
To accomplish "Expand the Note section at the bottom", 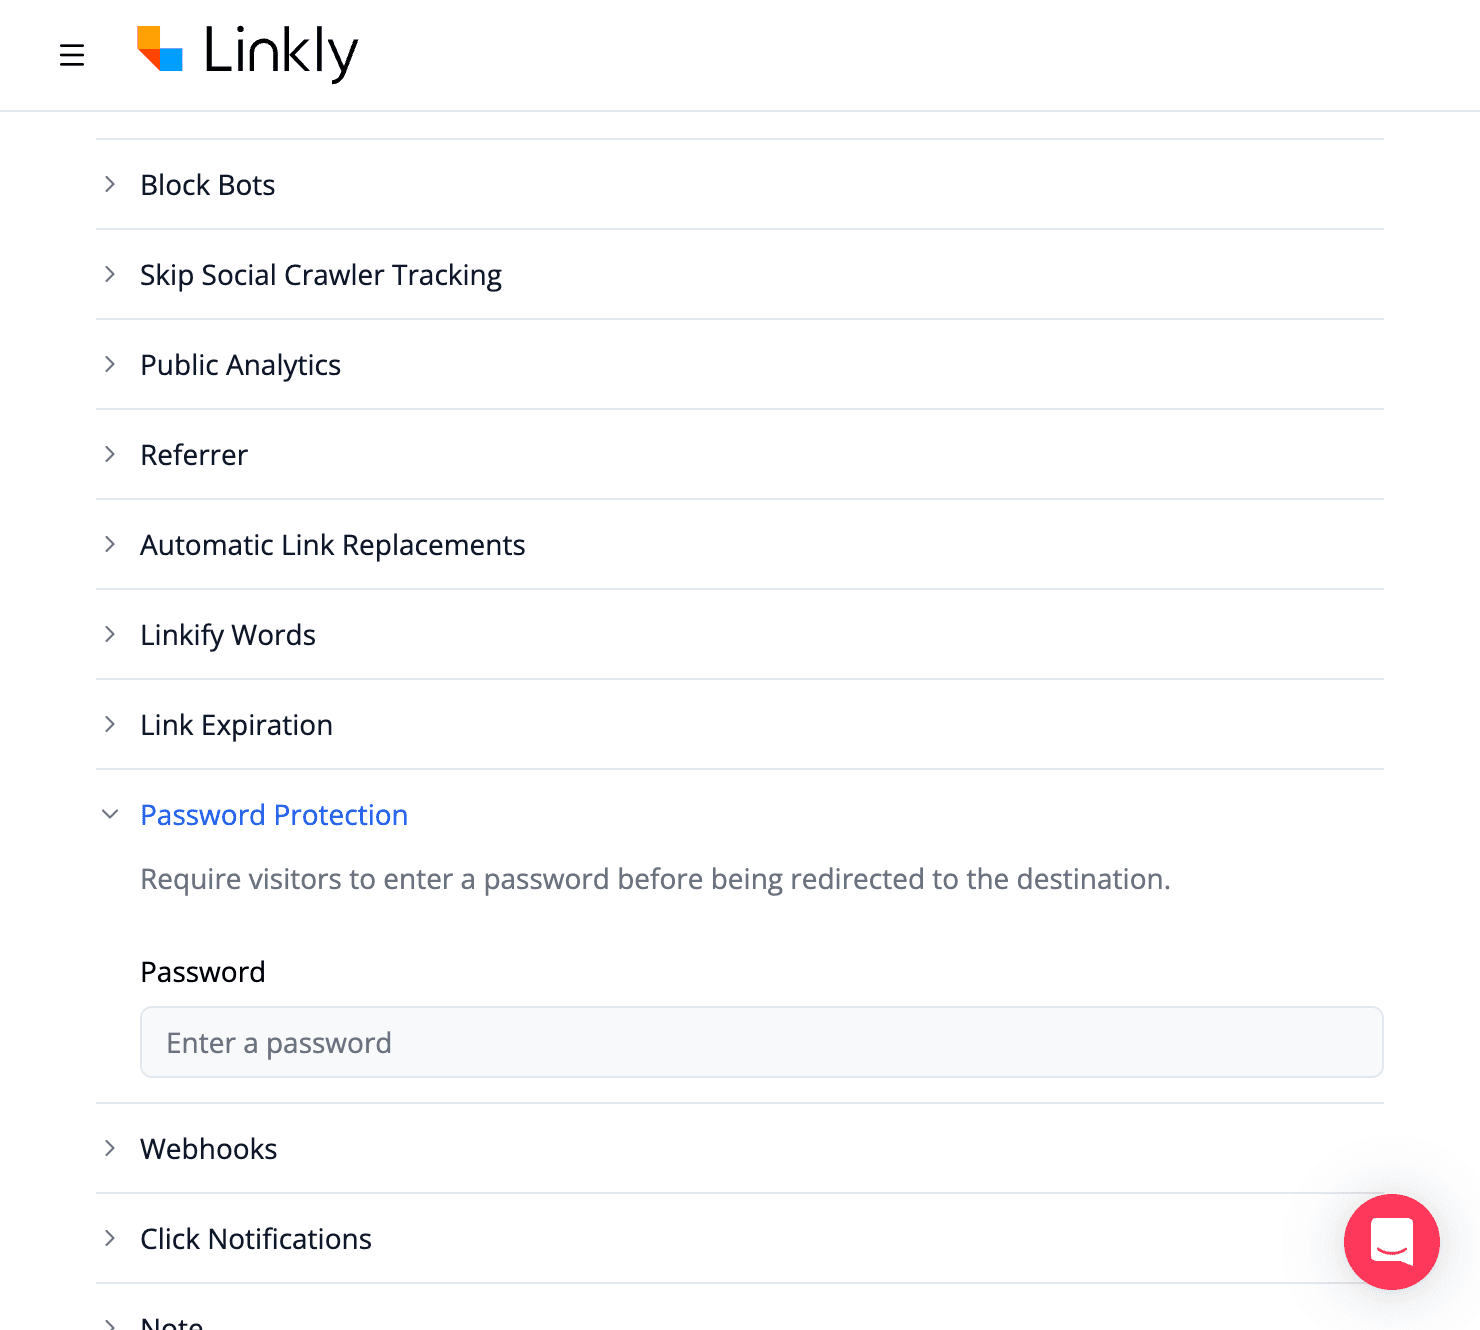I will (x=171, y=1320).
